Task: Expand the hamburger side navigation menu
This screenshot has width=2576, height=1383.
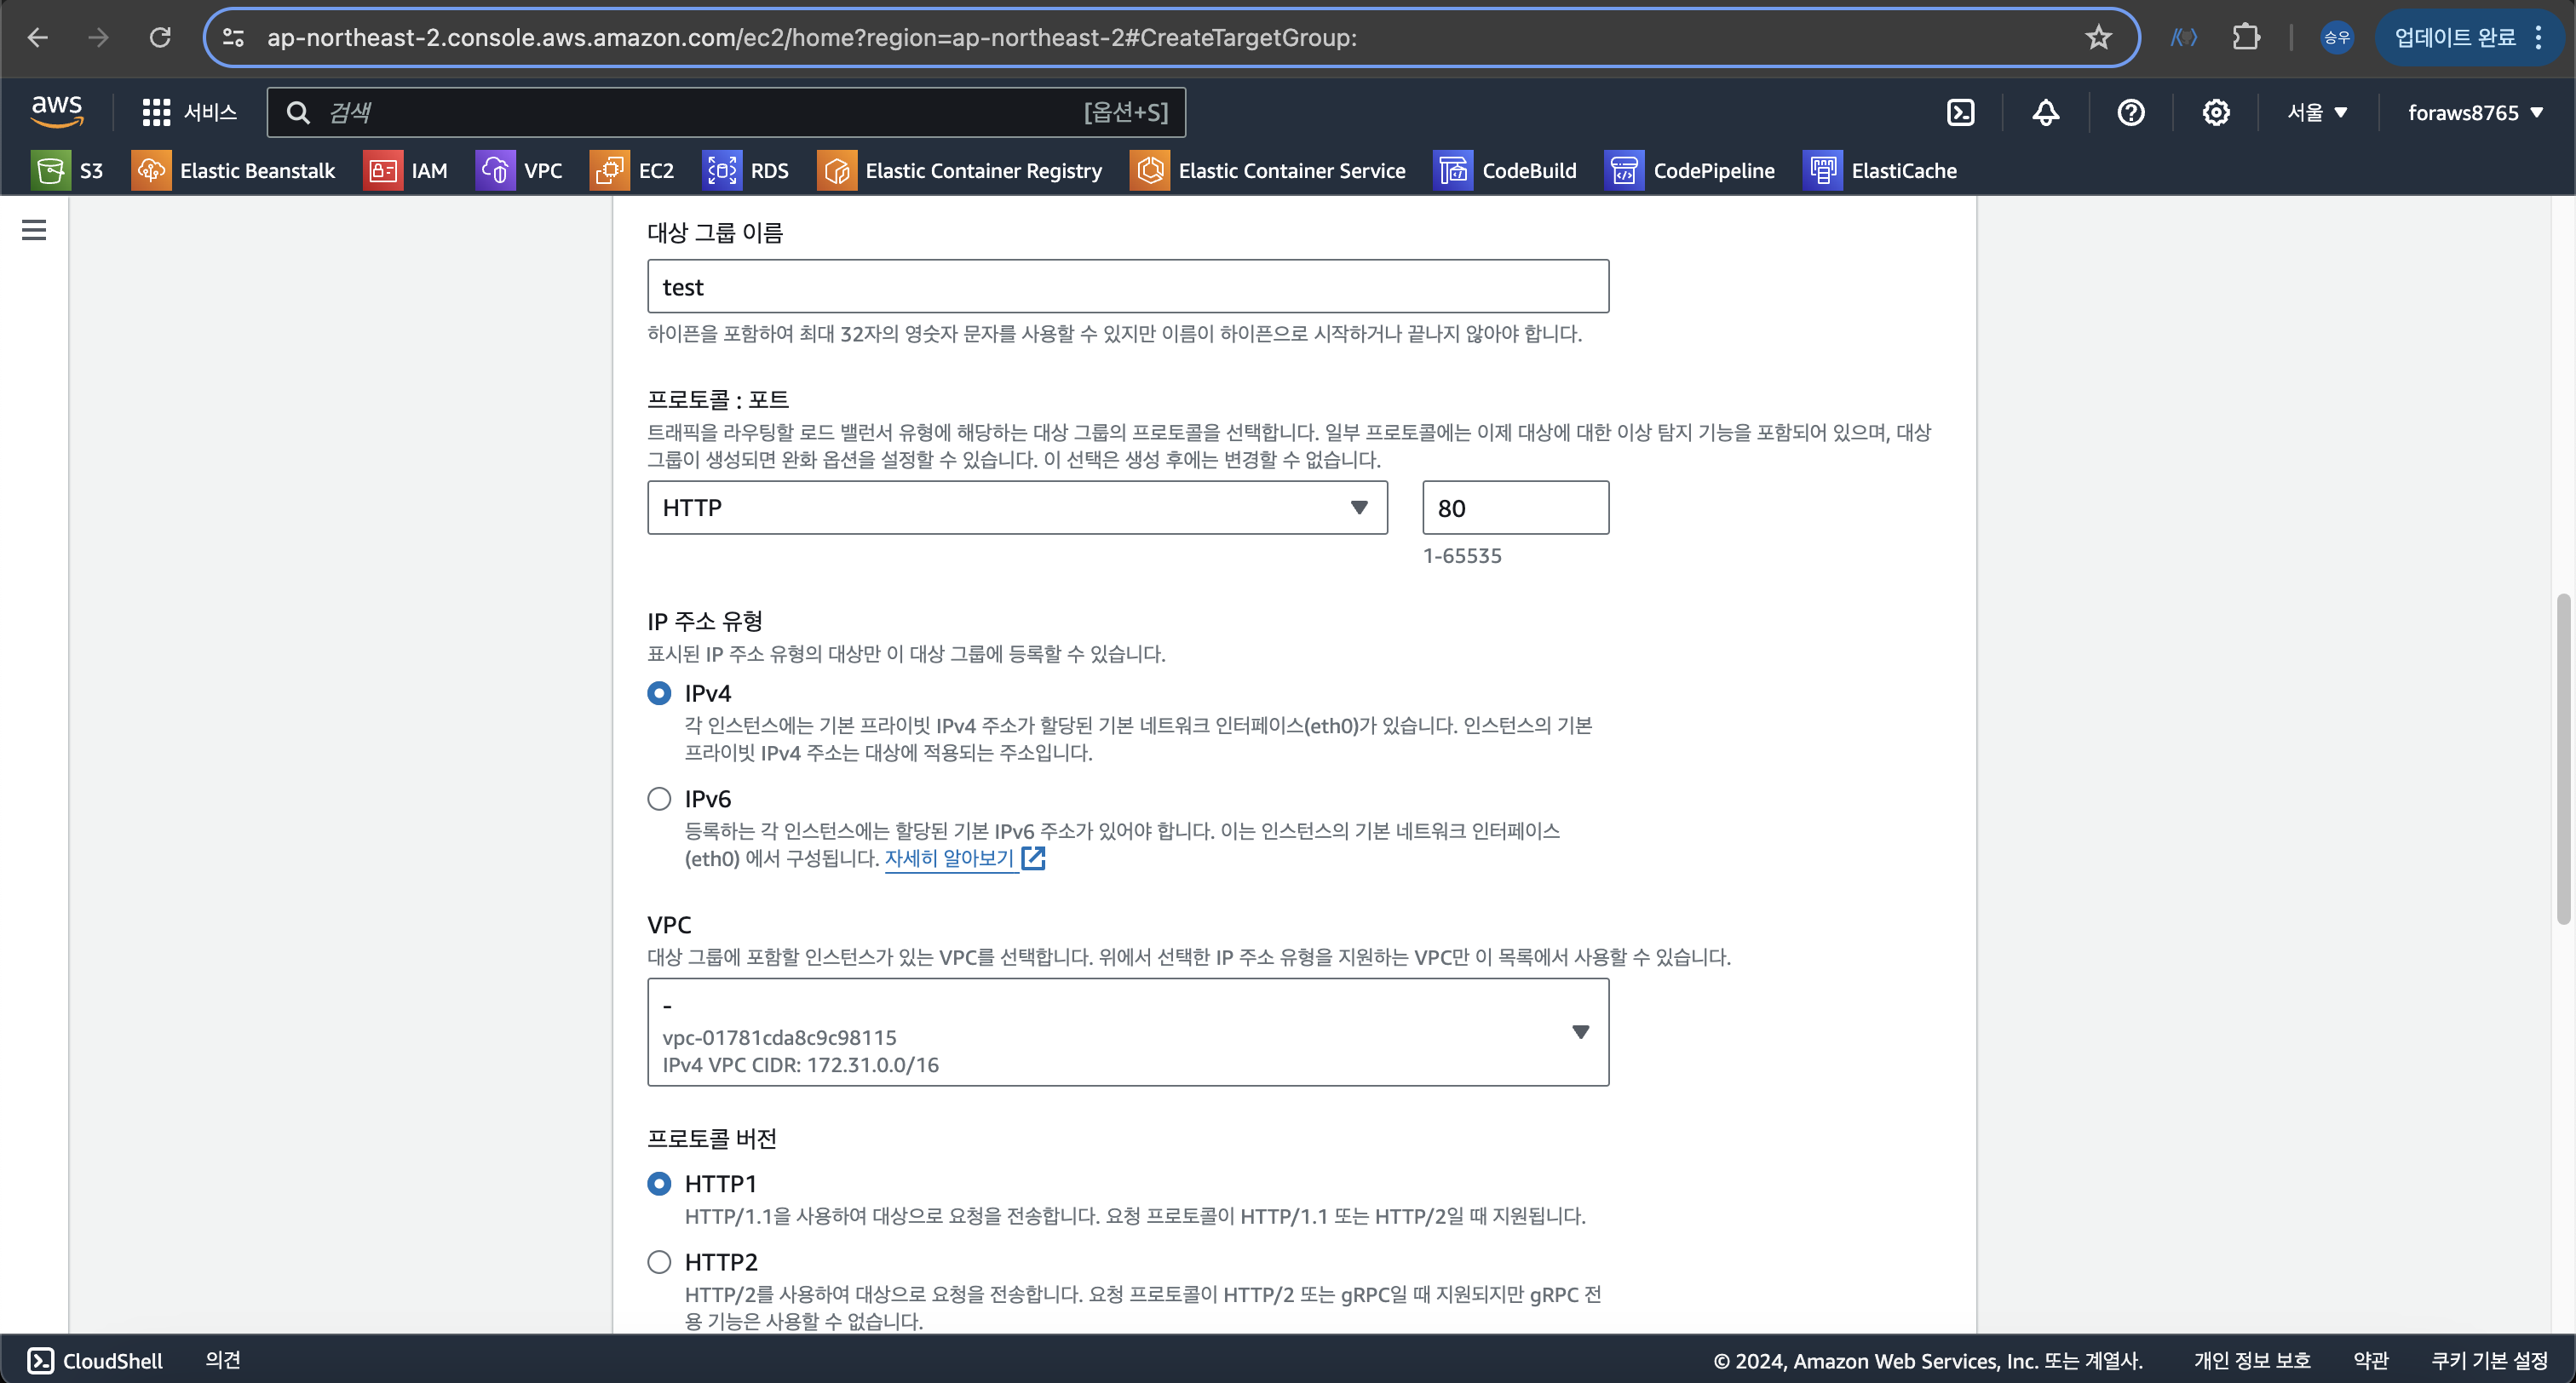Action: (x=34, y=230)
